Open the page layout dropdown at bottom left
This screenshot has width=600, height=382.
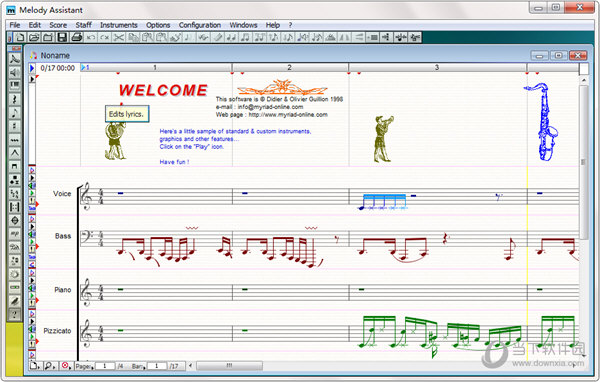click(35, 366)
